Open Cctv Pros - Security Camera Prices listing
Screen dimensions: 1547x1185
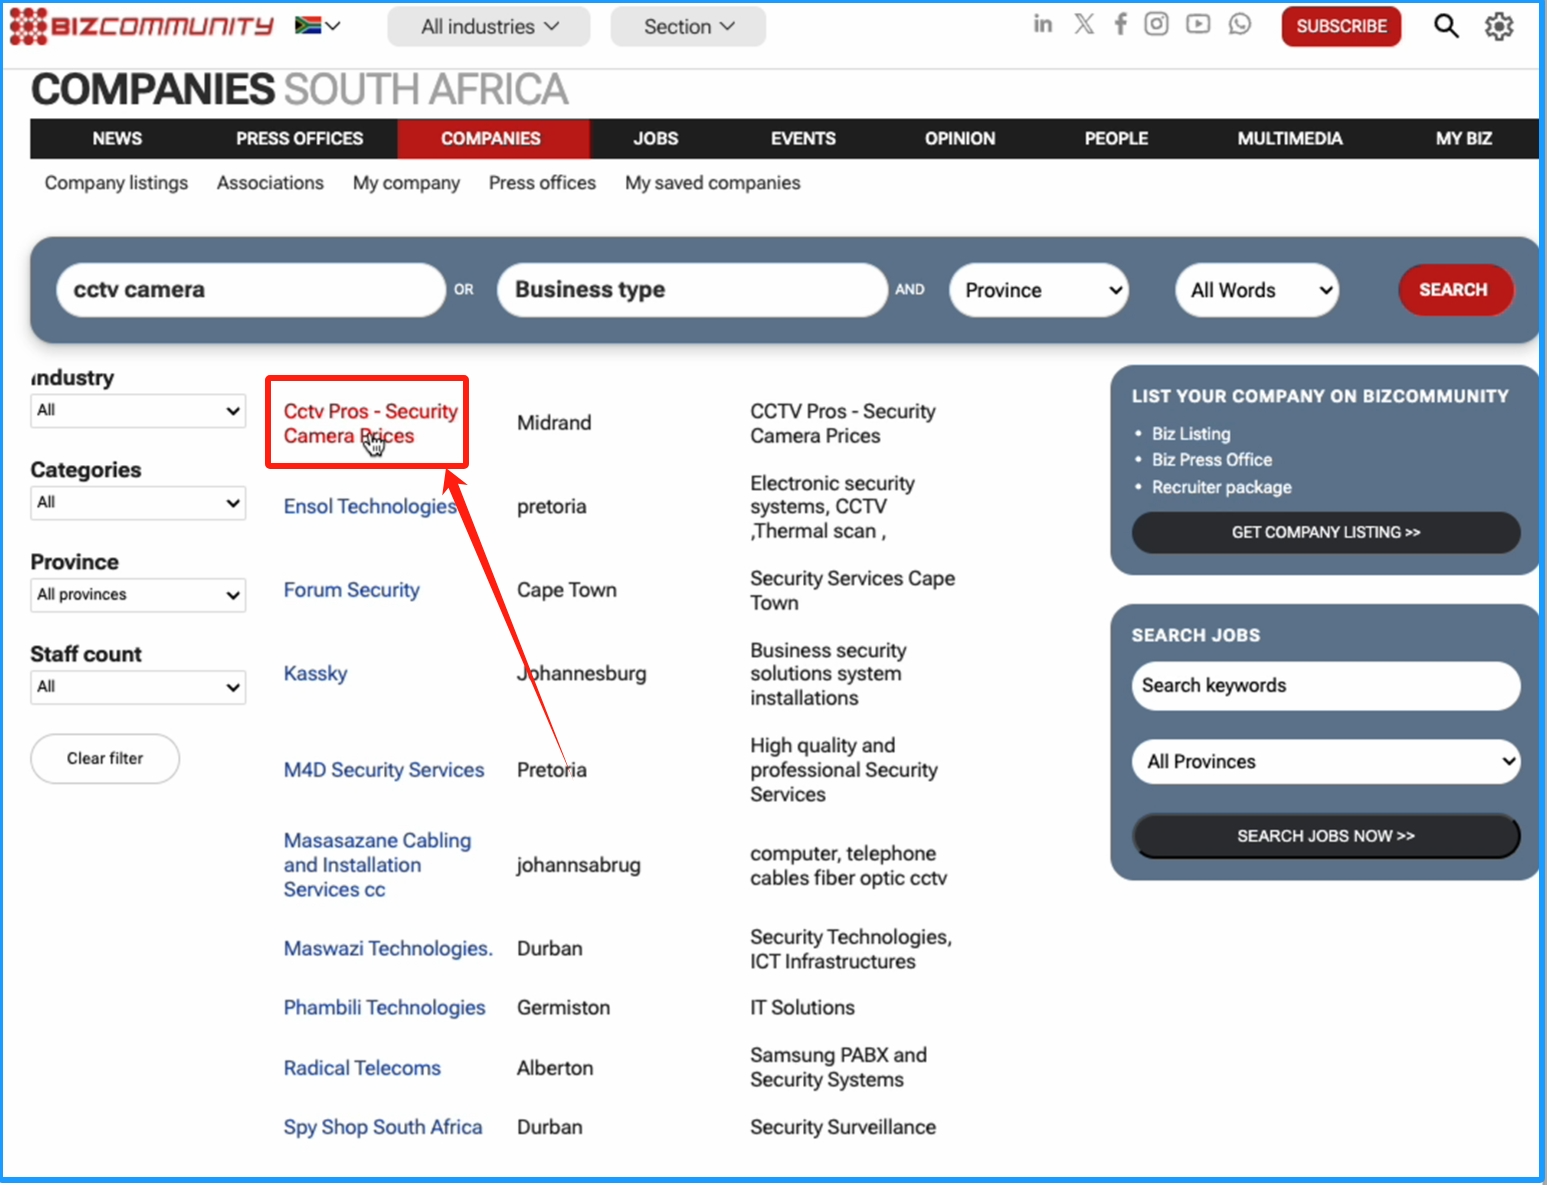[370, 423]
